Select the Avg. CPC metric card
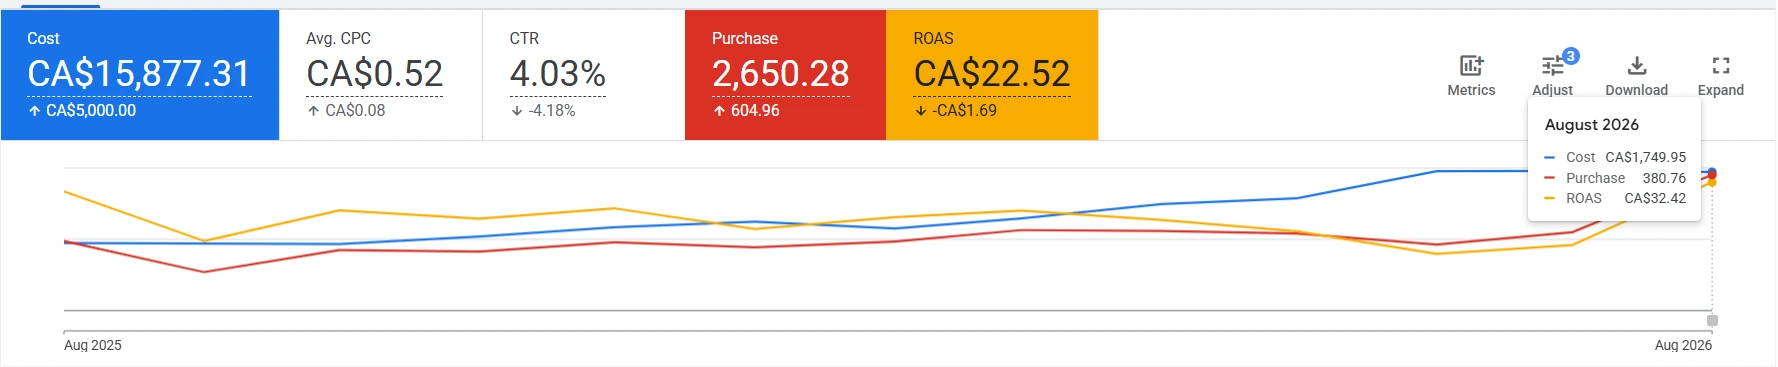The width and height of the screenshot is (1778, 367). tap(381, 75)
